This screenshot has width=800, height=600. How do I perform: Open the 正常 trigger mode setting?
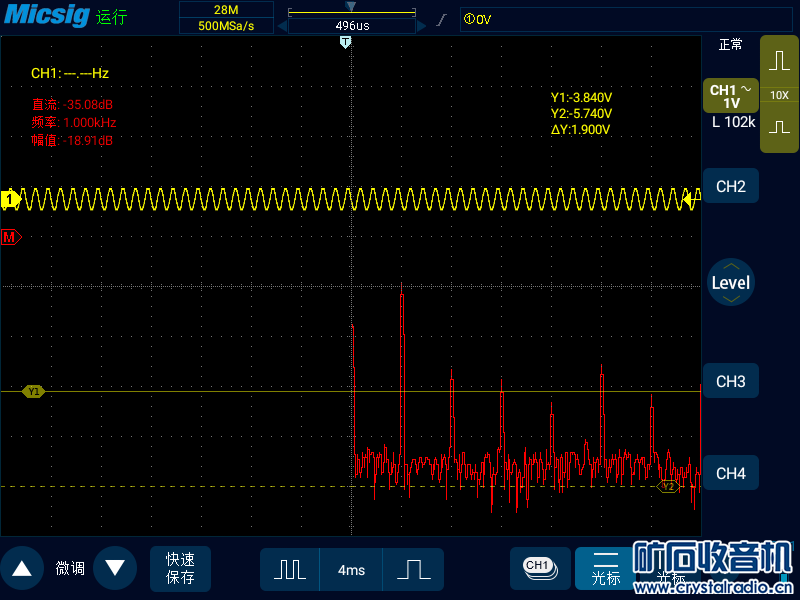click(730, 45)
